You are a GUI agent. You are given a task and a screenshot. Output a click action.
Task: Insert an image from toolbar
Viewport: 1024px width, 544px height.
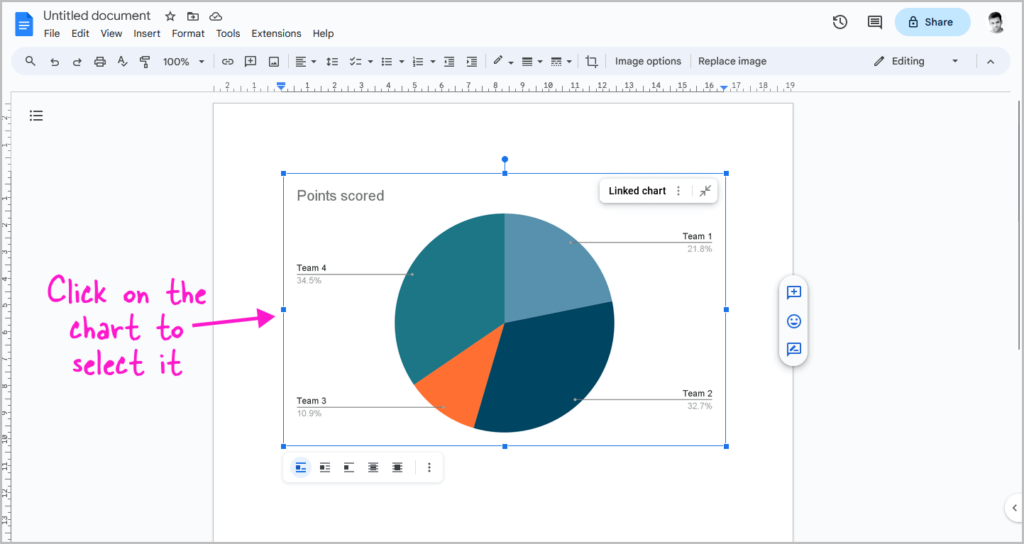[x=274, y=61]
